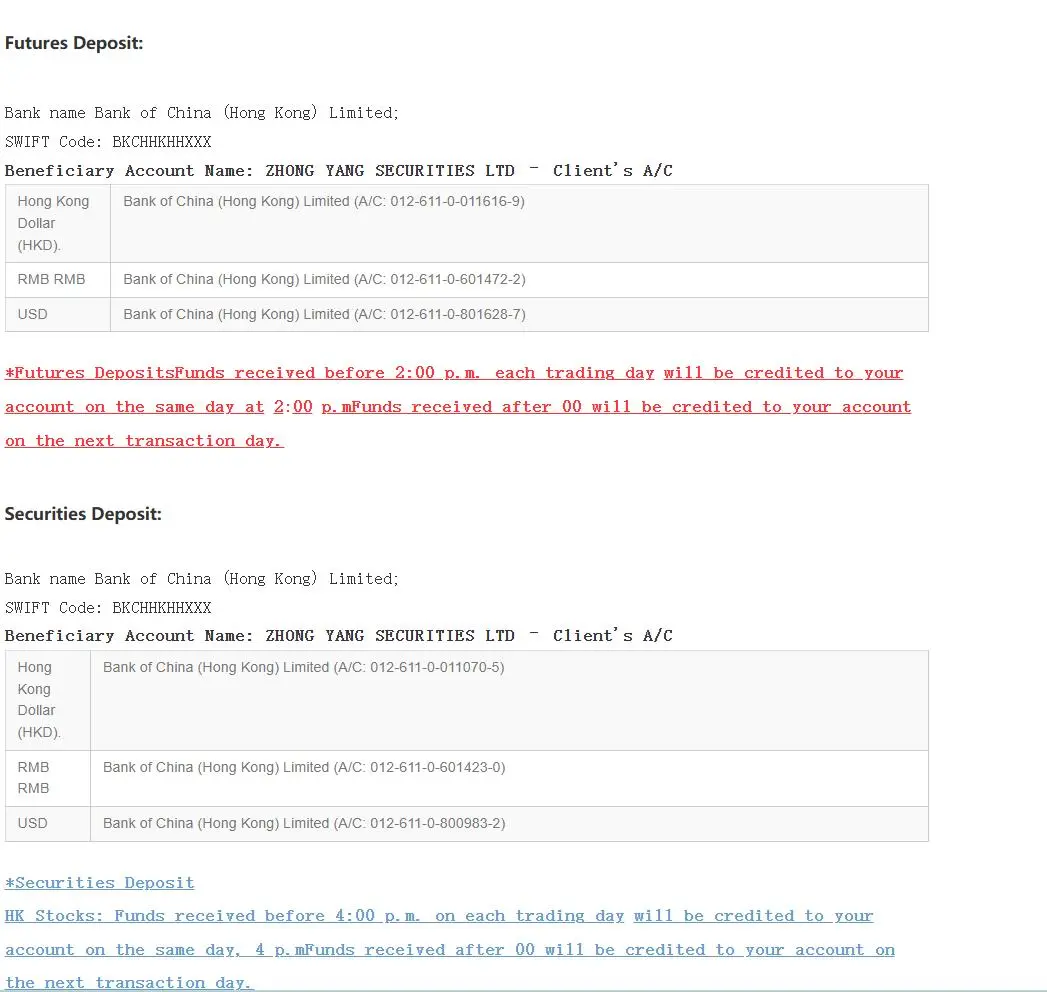
Task: Select securities RMB account 012-611-0-601423-0 cell
Action: 509,778
